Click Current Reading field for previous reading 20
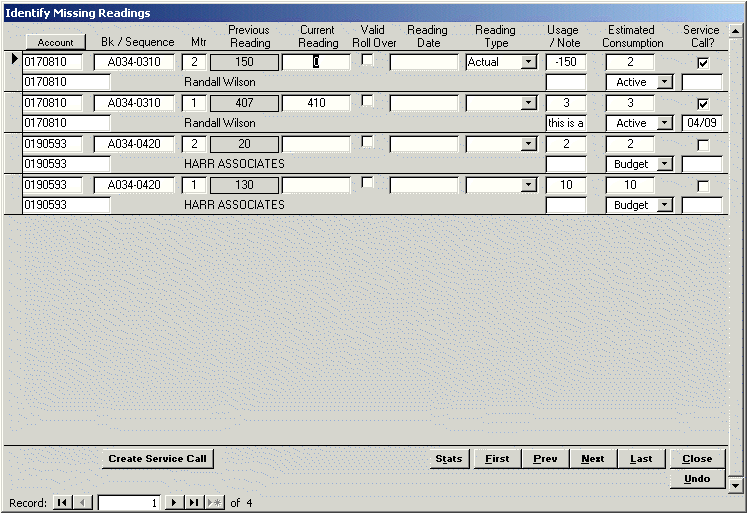The image size is (747, 513). pos(316,144)
